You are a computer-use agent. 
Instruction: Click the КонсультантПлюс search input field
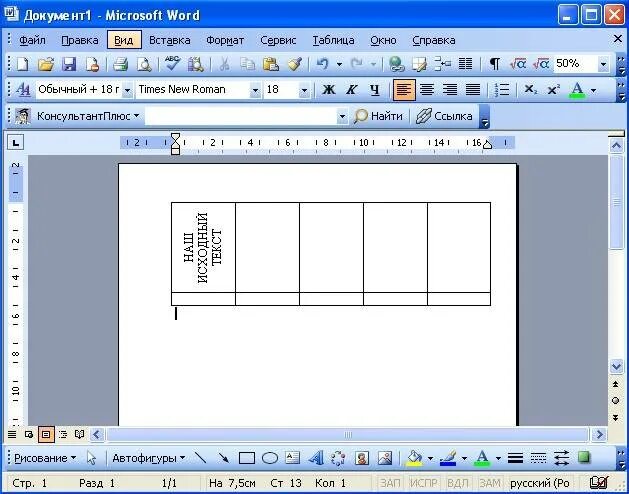[x=241, y=116]
